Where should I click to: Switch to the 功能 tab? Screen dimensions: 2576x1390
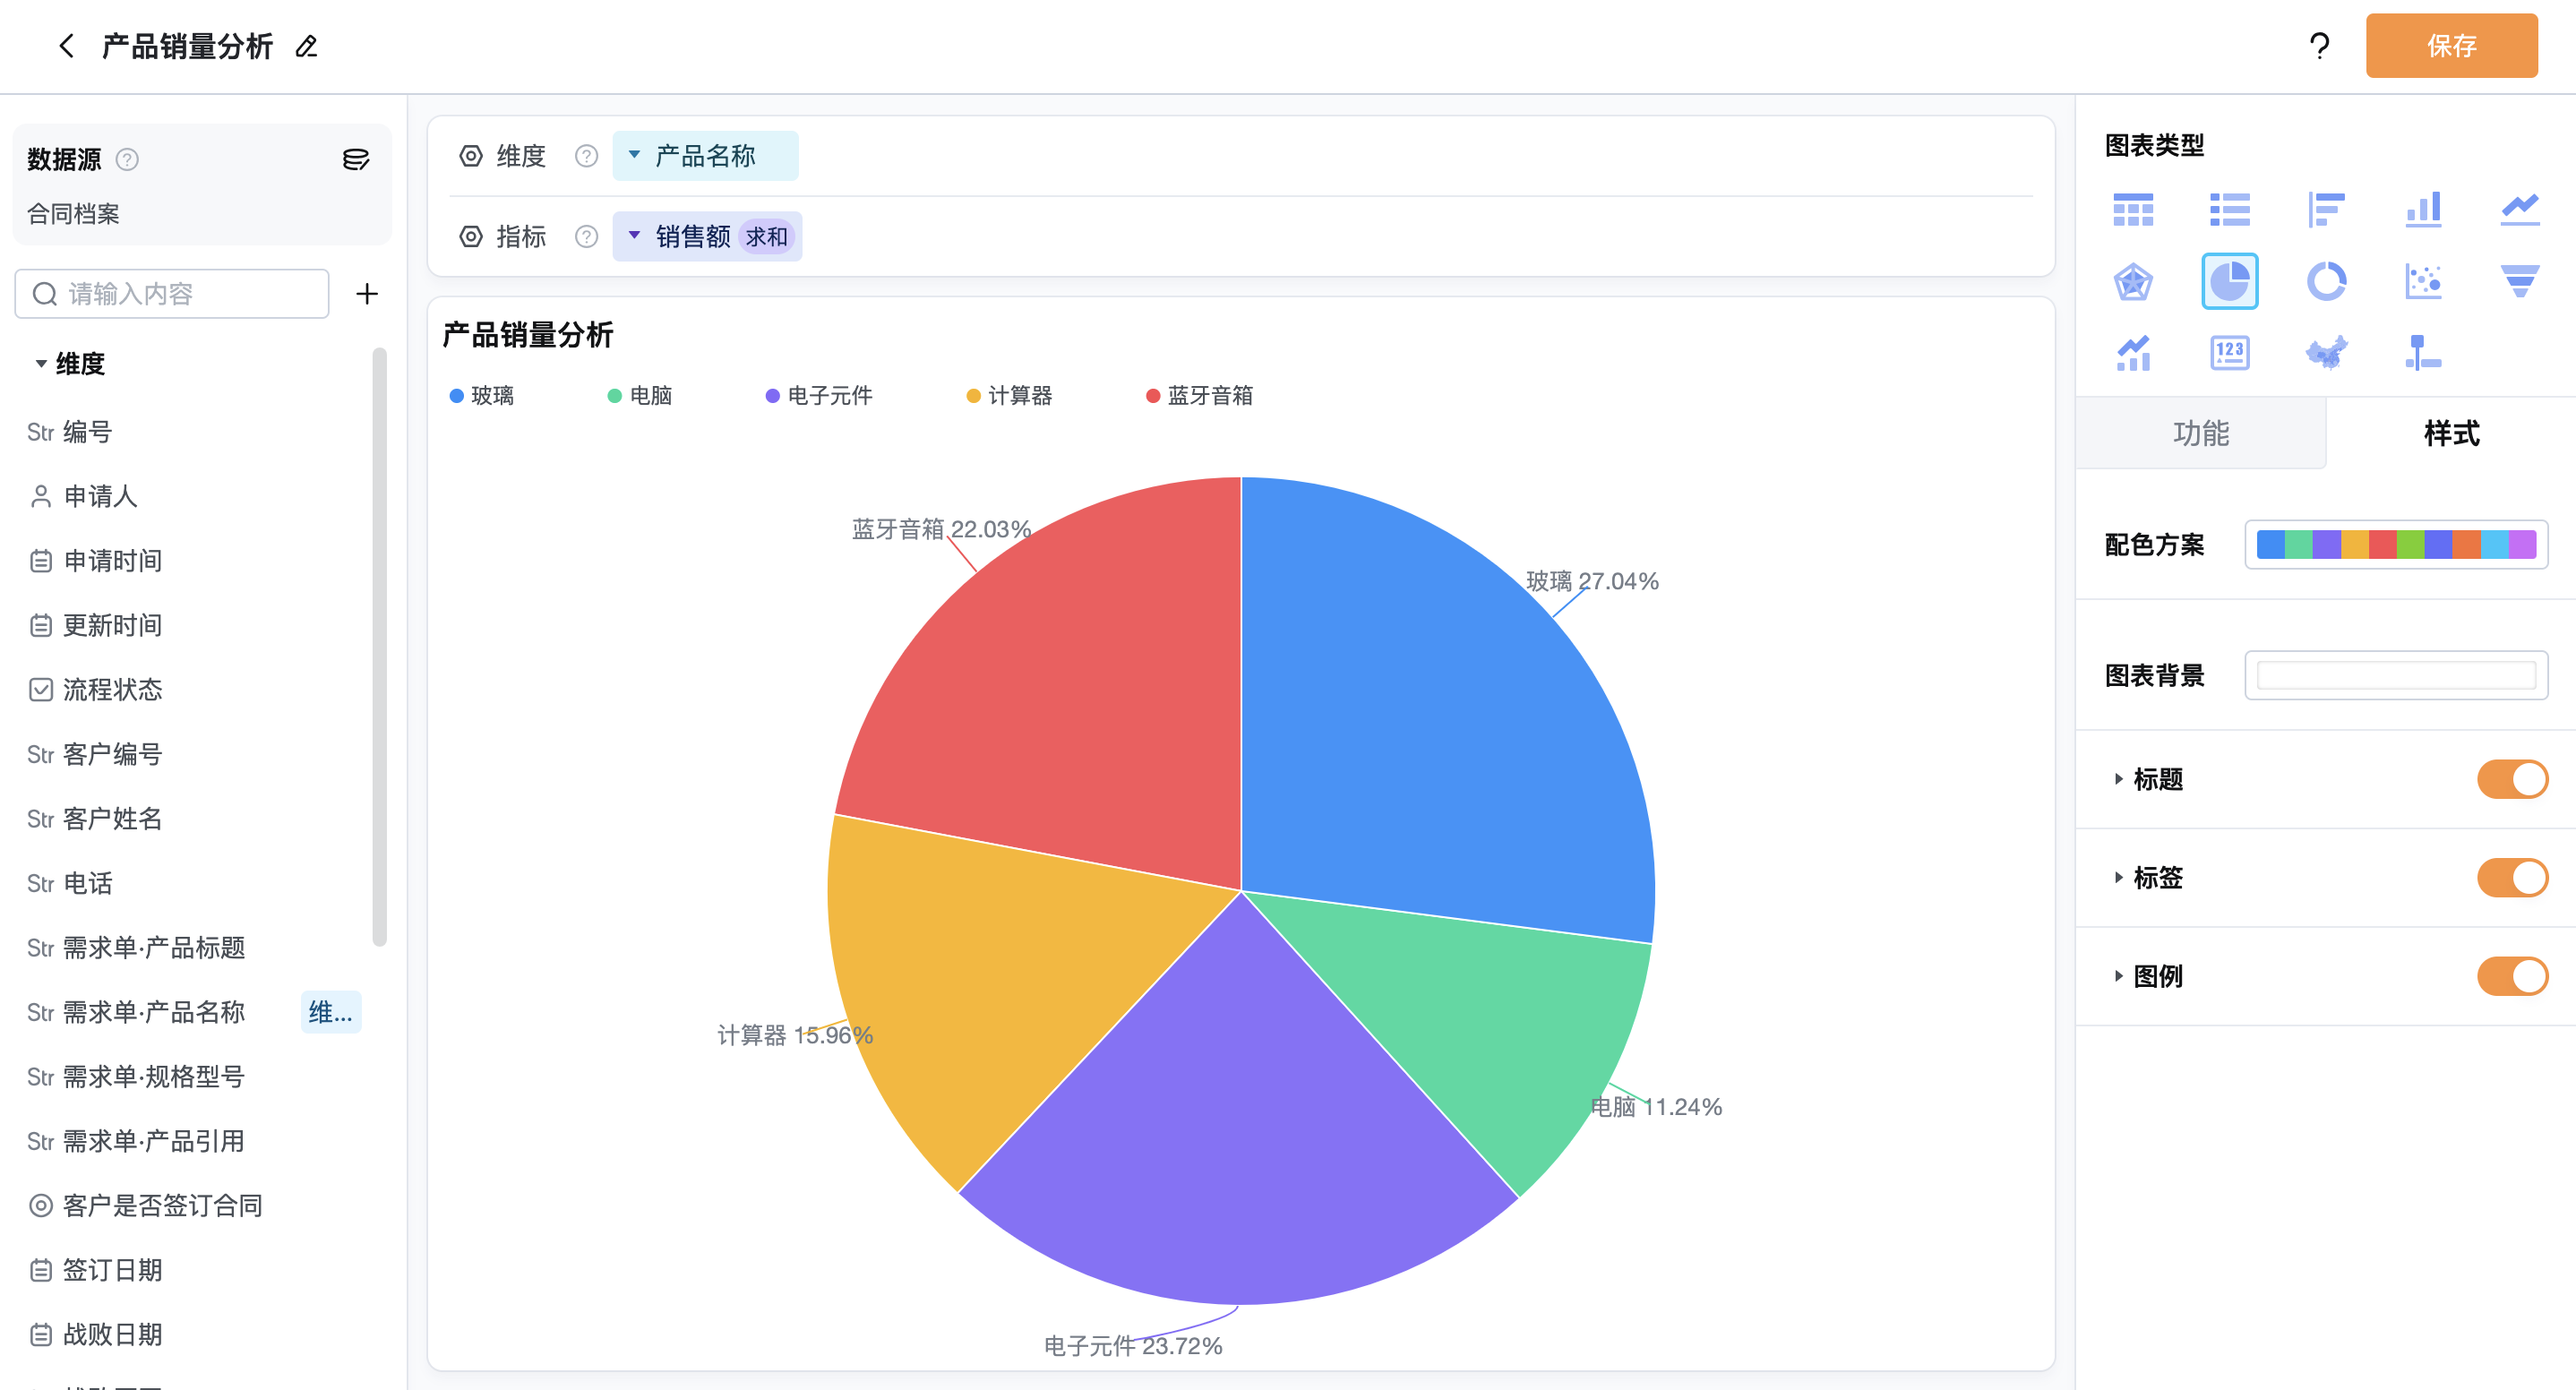pyautogui.click(x=2201, y=433)
